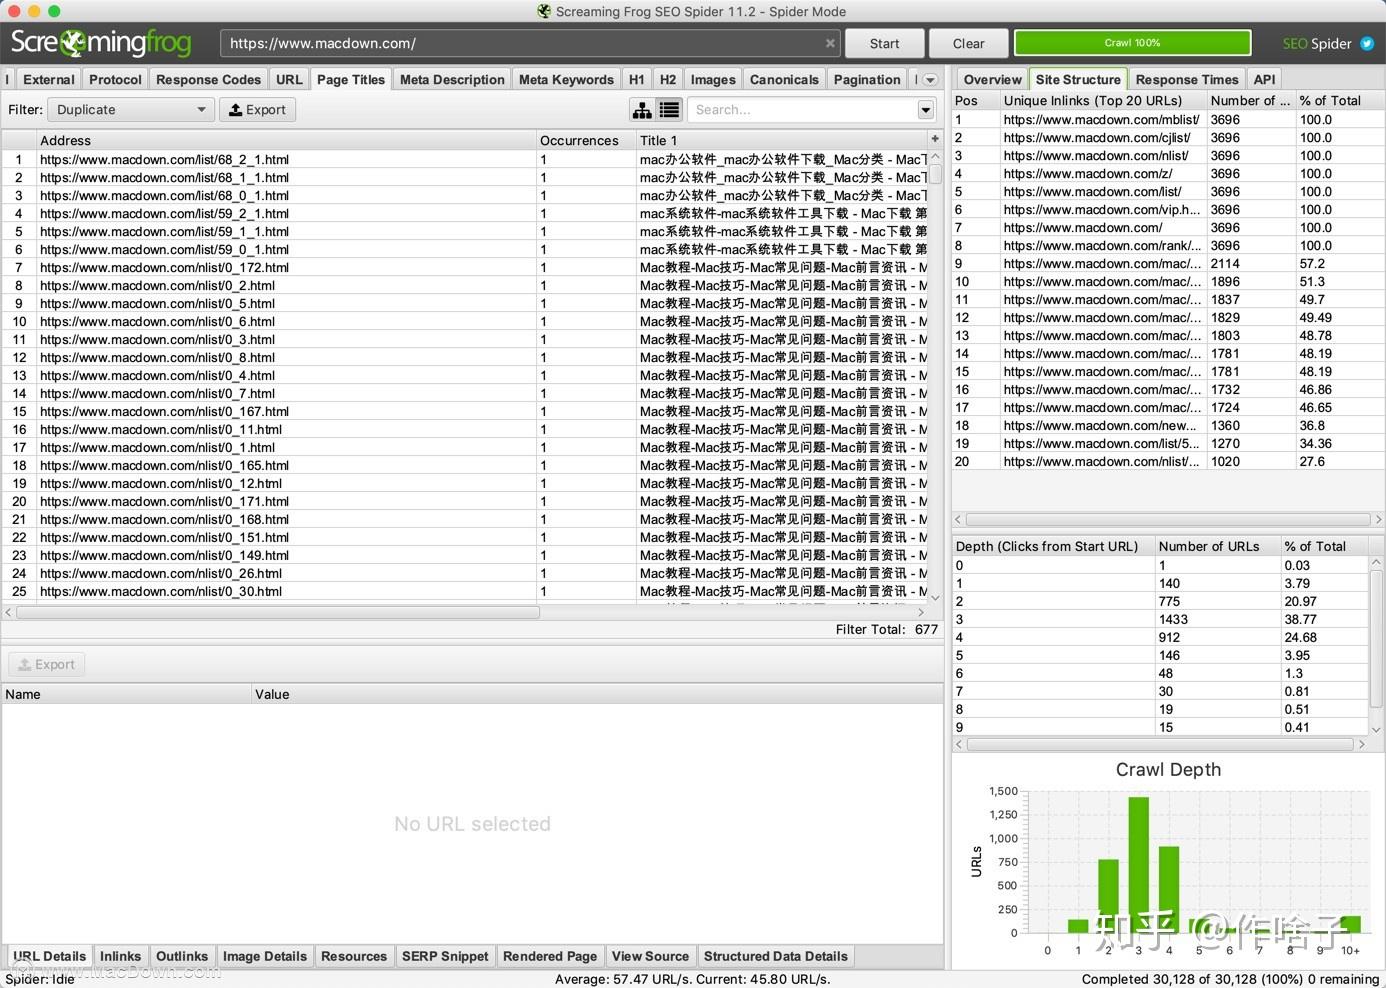Select the Site Structure tab
The image size is (1386, 988).
click(x=1078, y=80)
